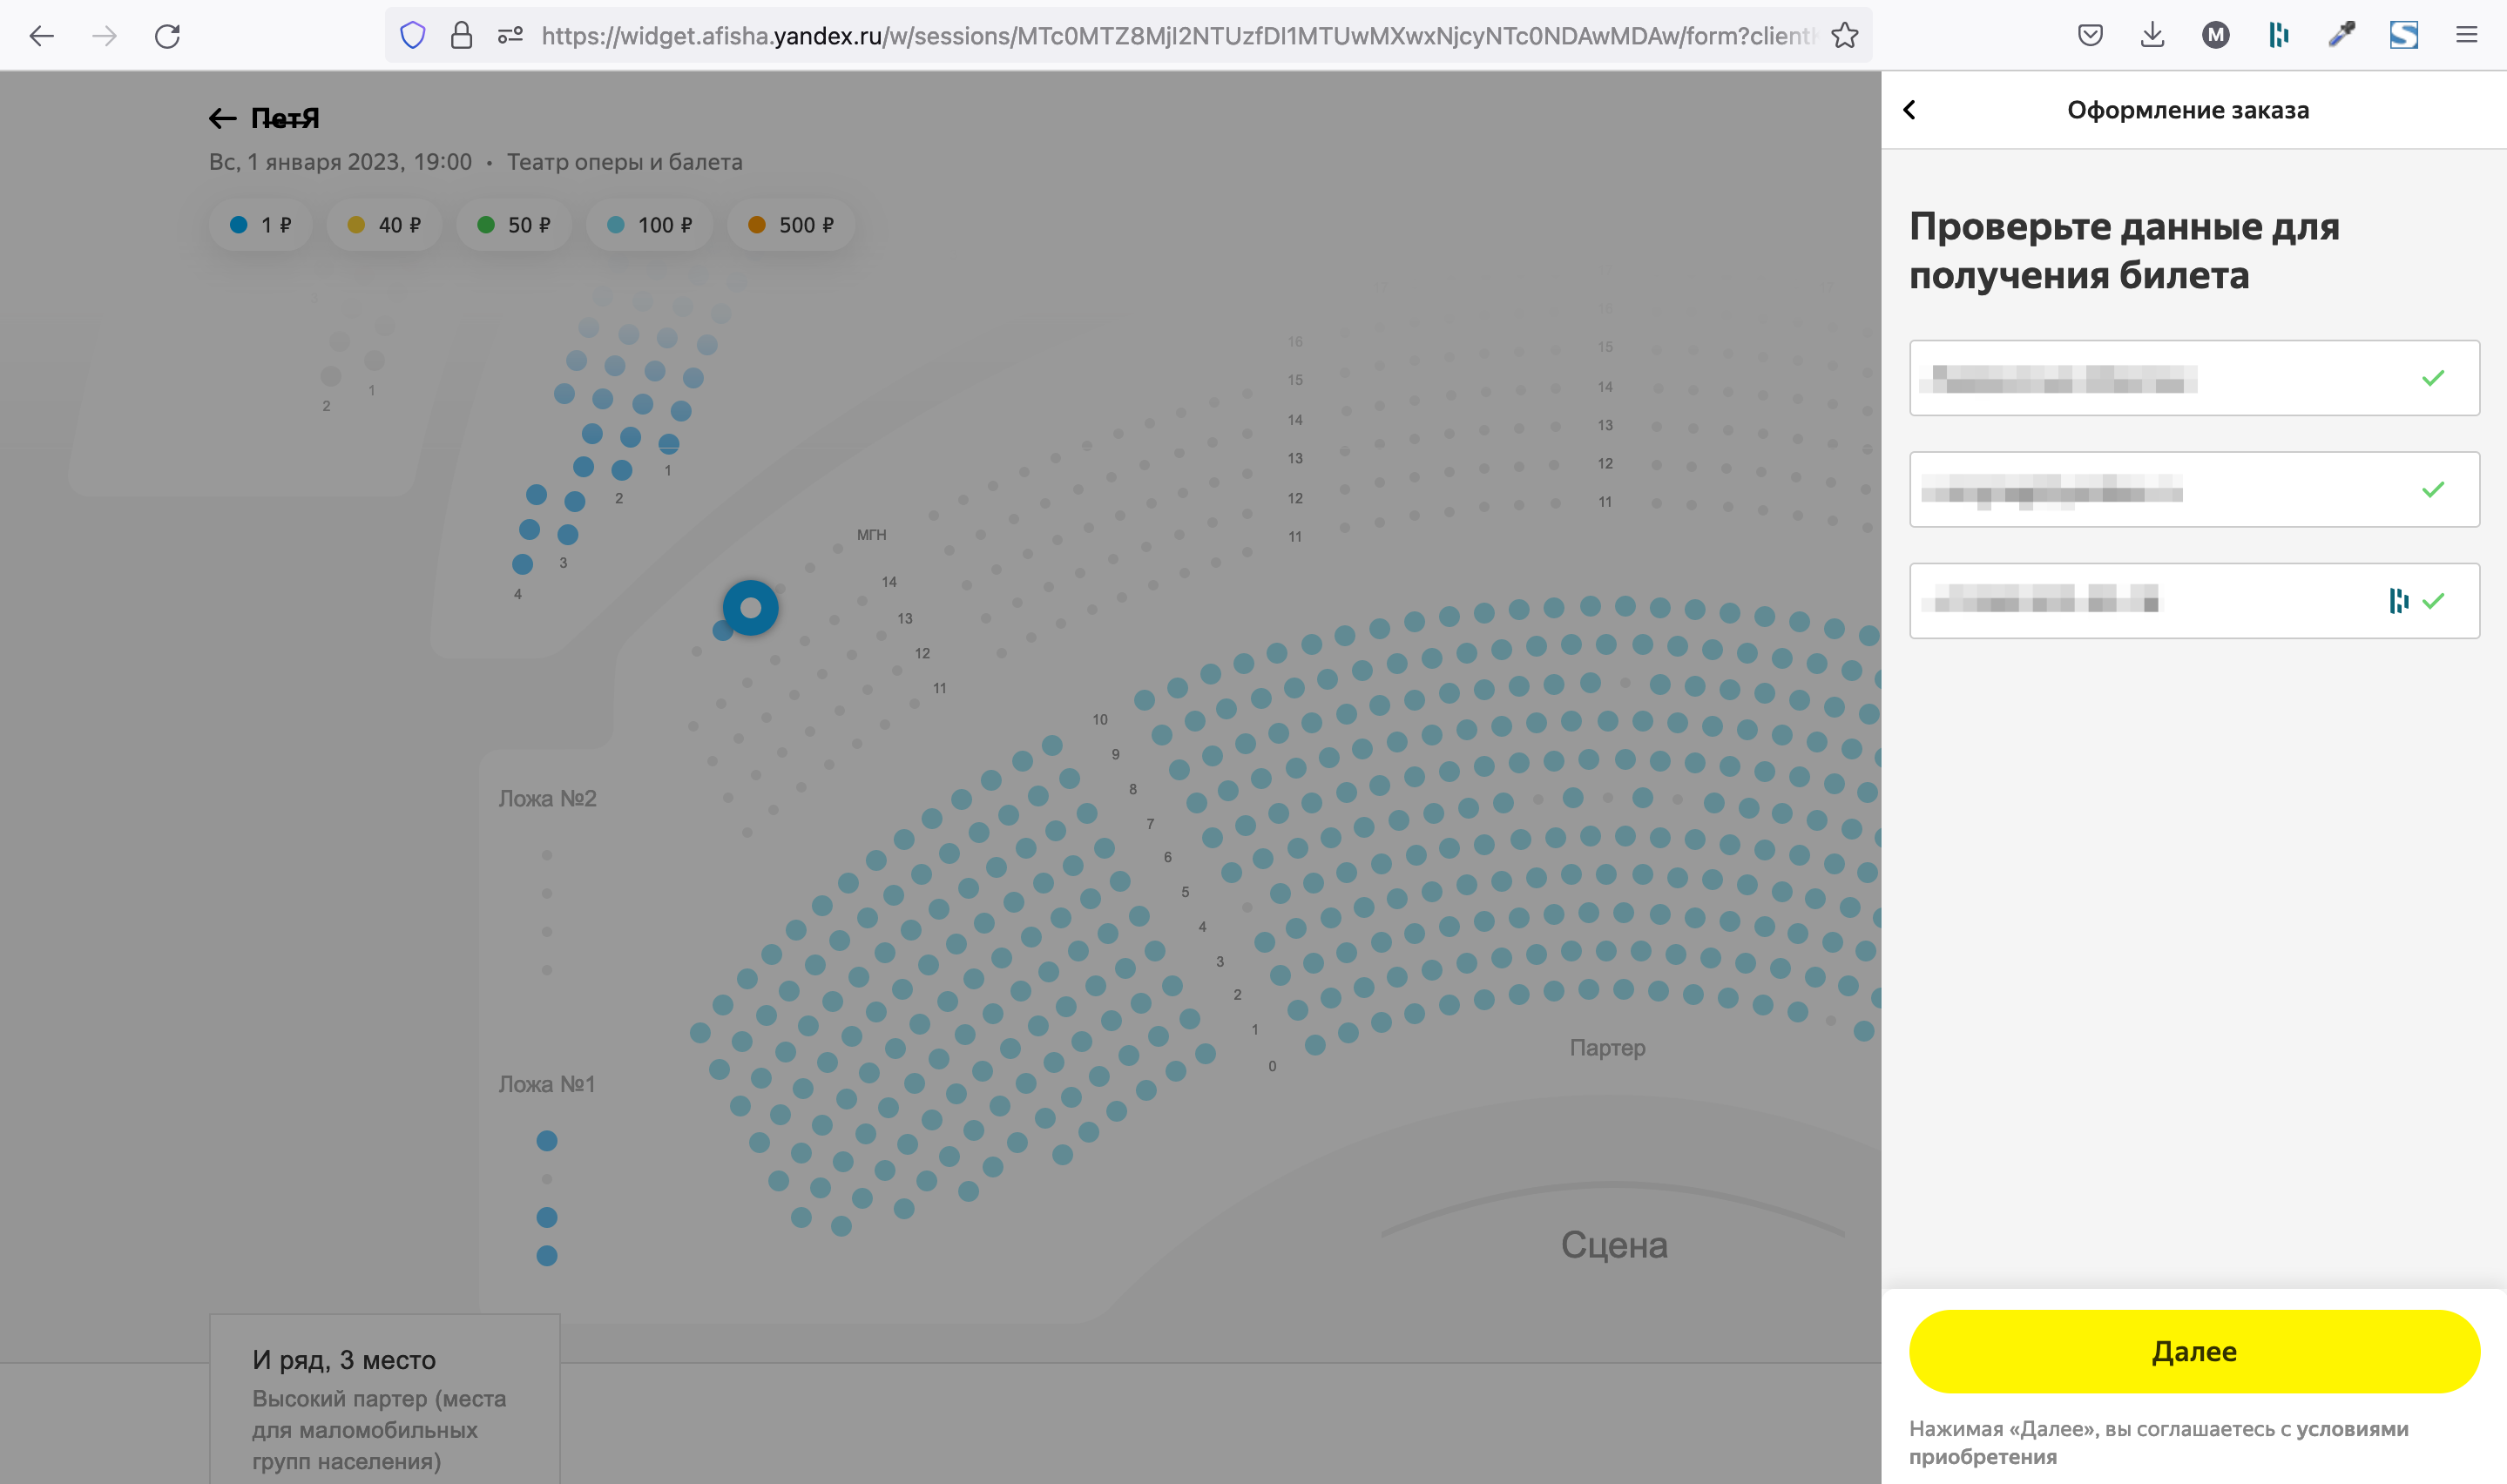The height and width of the screenshot is (1484, 2507).
Task: Click the browser back arrow
Action: click(x=41, y=37)
